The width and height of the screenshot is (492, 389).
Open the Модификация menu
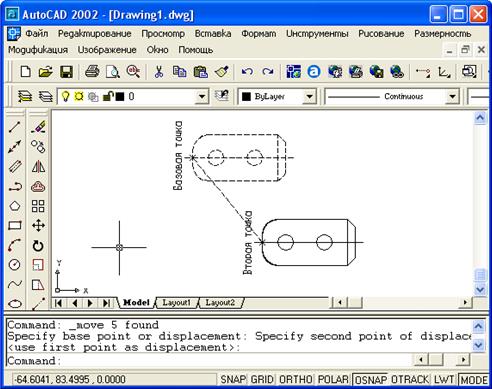[38, 50]
